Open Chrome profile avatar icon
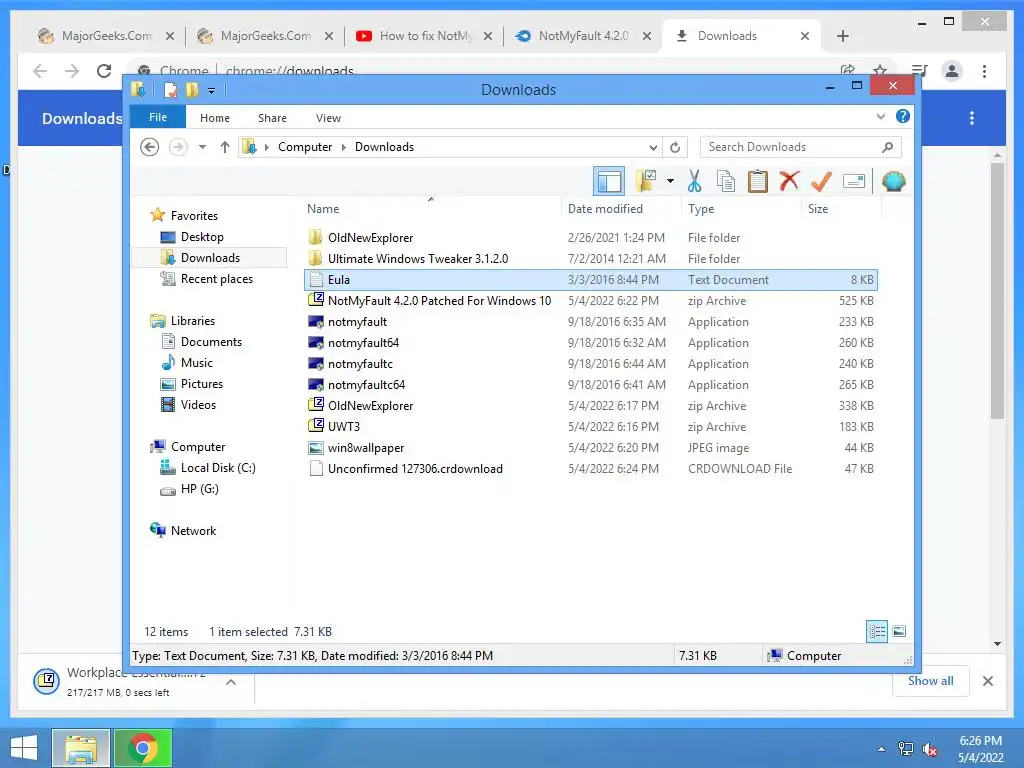Screen dimensions: 1024x768 coord(952,71)
